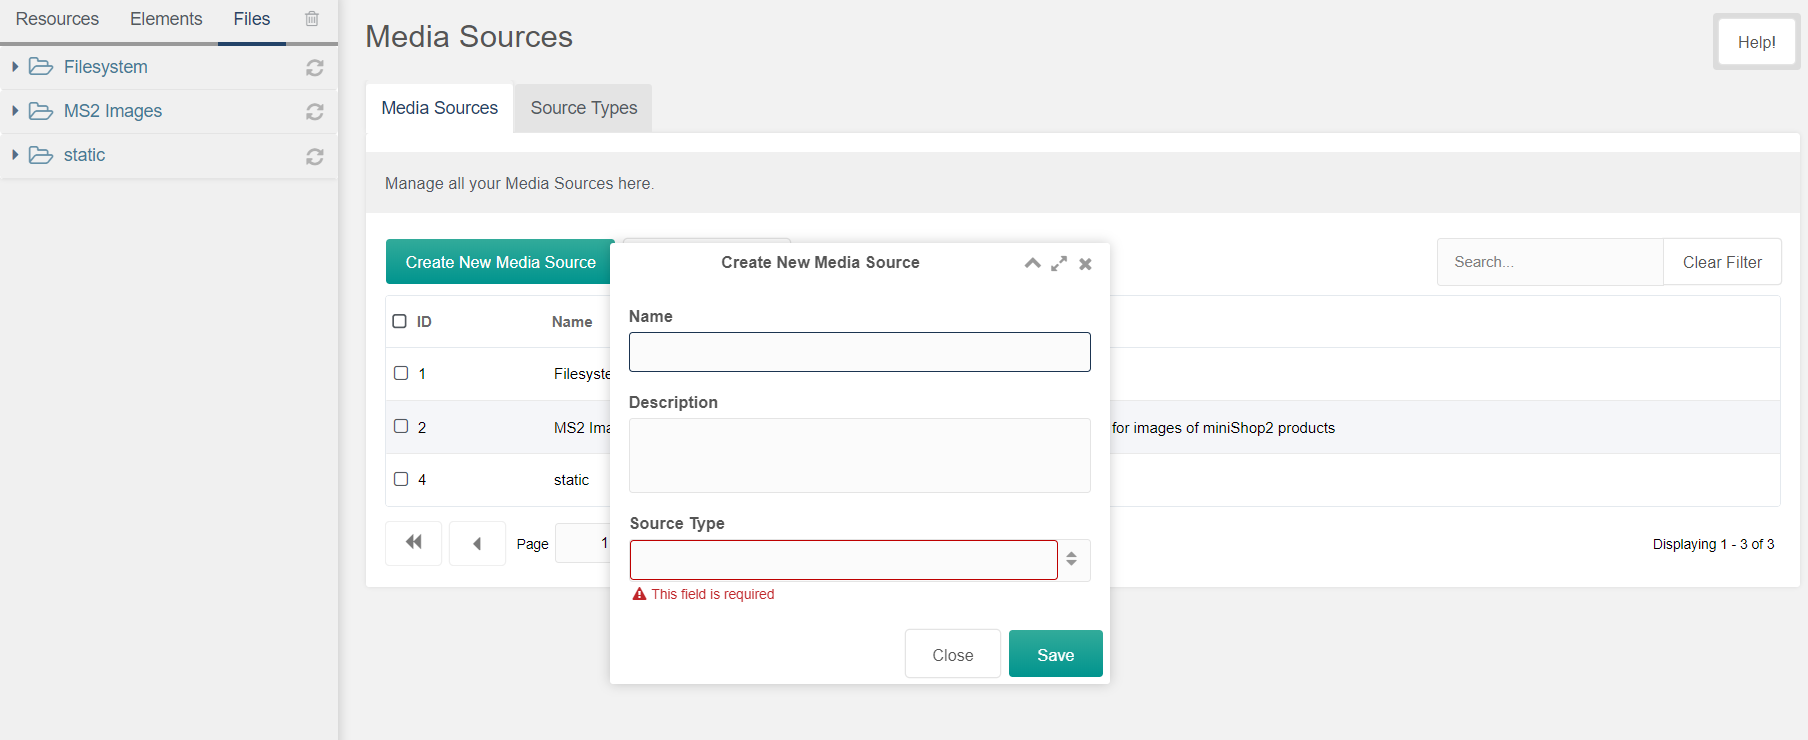
Task: Open the trash icon in the sidebar tabs
Action: click(312, 19)
